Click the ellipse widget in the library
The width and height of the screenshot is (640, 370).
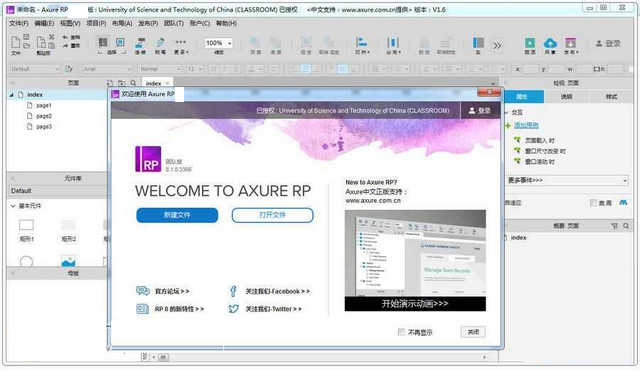click(x=27, y=261)
